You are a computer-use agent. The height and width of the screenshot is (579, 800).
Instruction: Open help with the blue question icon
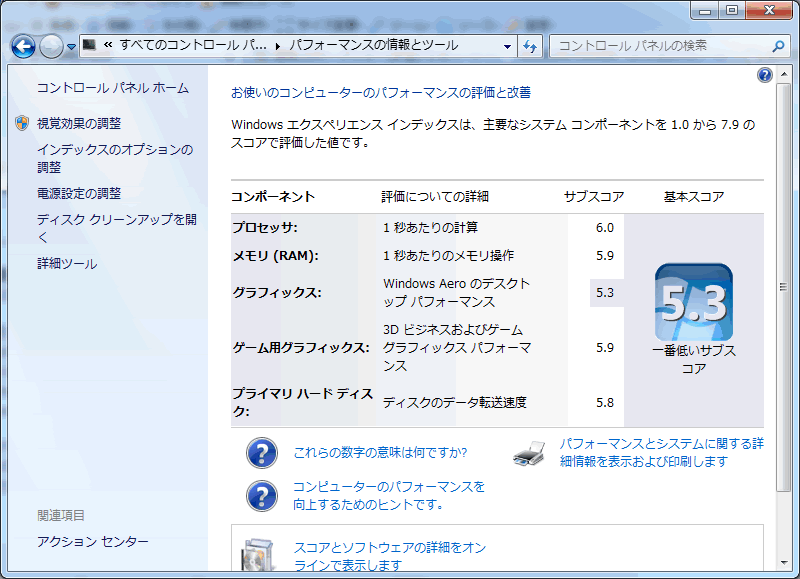click(764, 75)
